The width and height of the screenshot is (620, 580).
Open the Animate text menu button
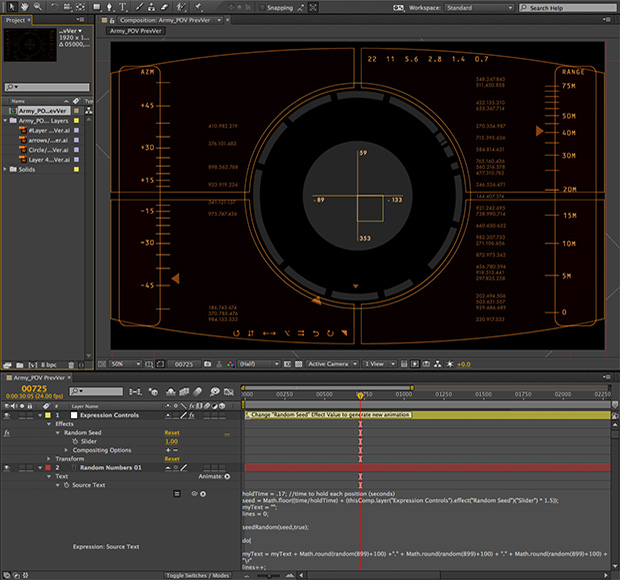[x=227, y=476]
